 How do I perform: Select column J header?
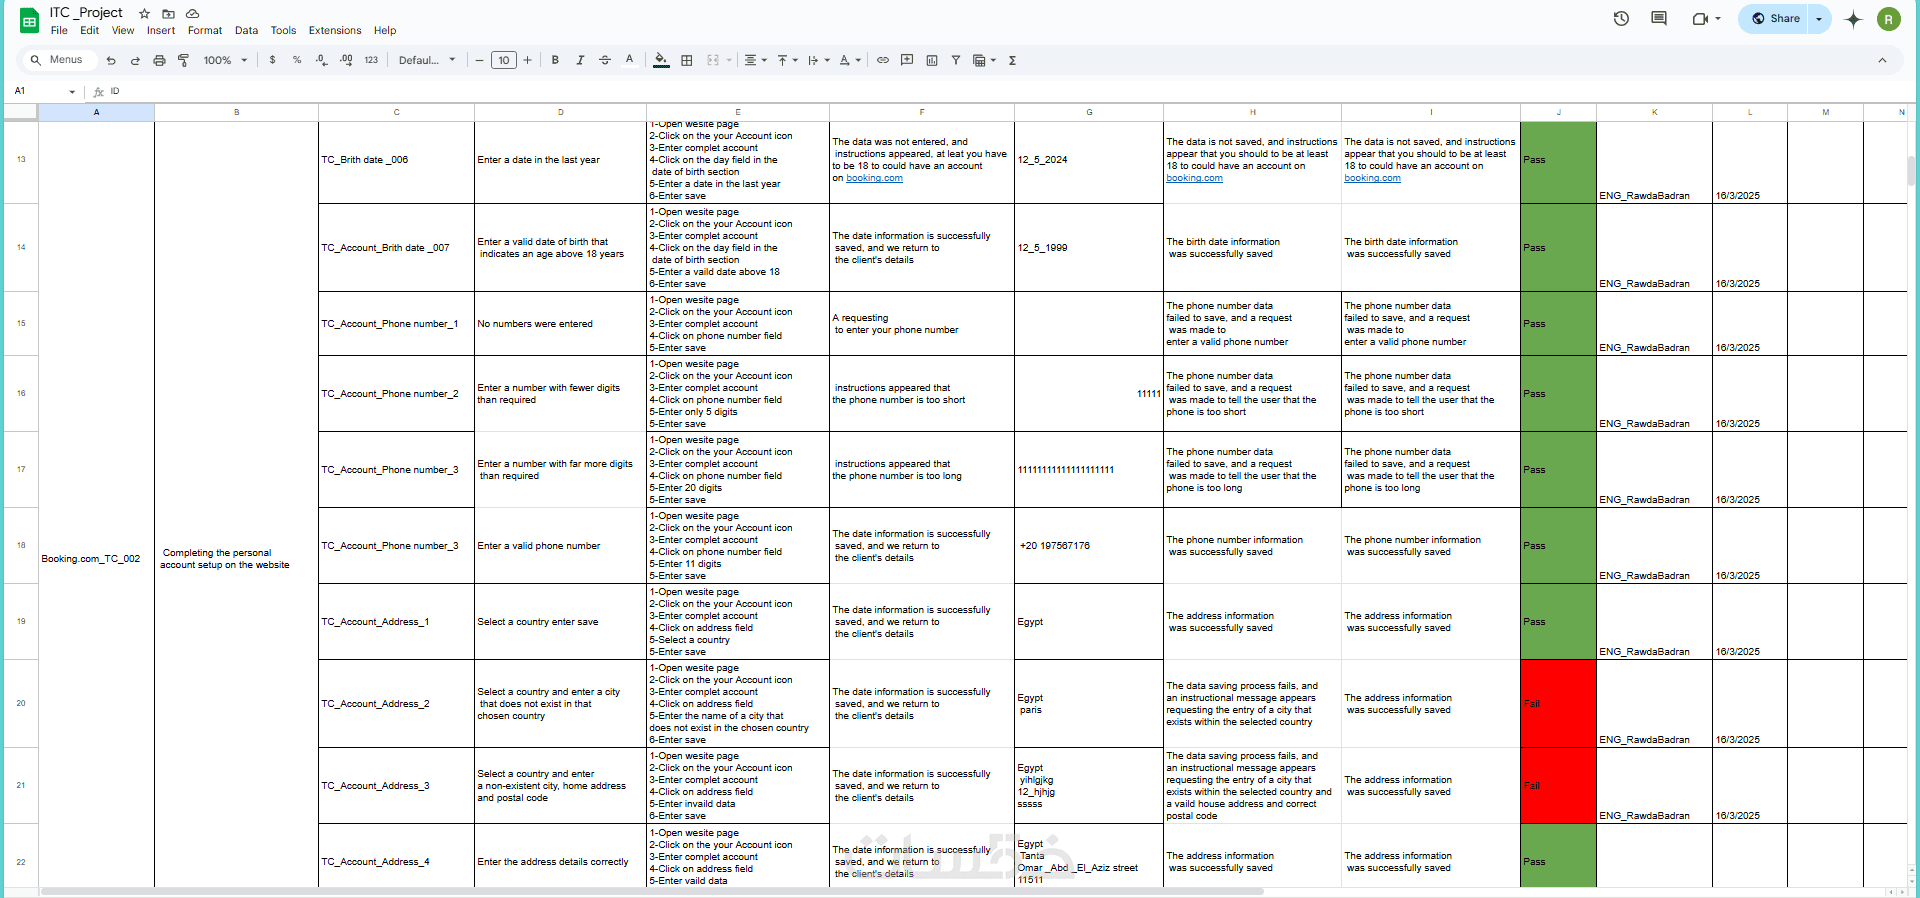click(x=1558, y=112)
